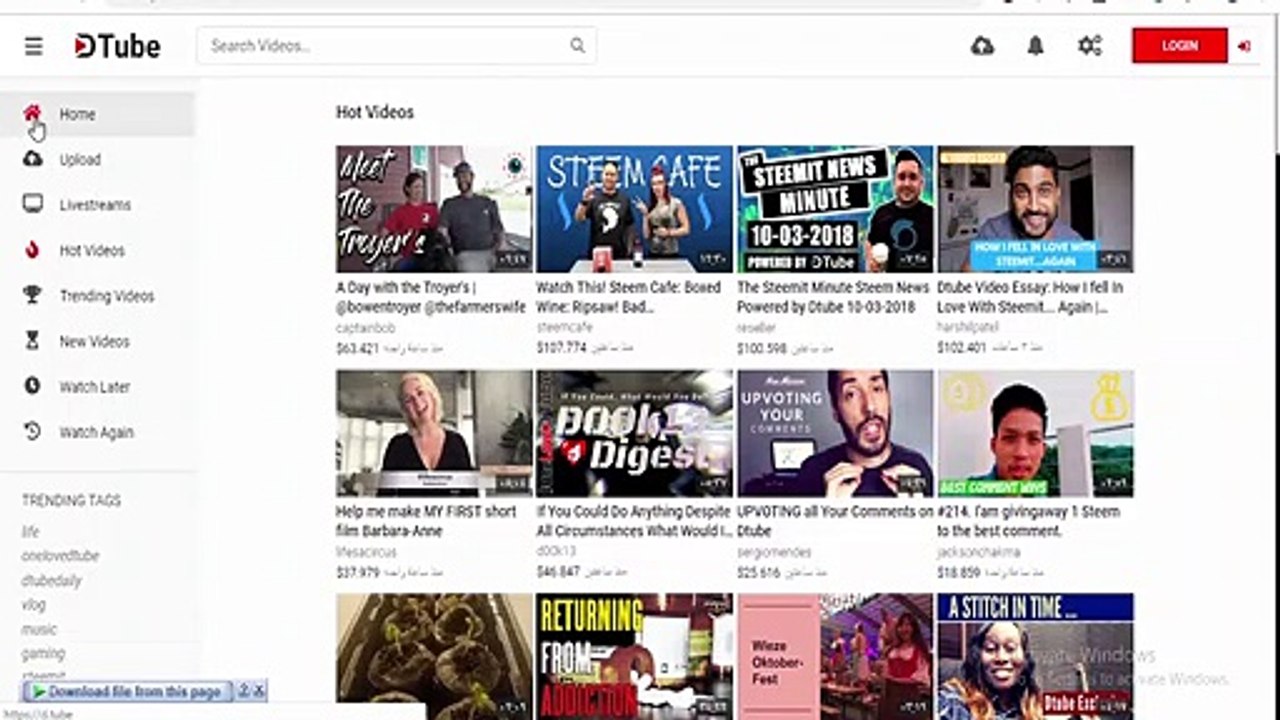Open the Best Comment Wins thumbnail

tap(1035, 433)
